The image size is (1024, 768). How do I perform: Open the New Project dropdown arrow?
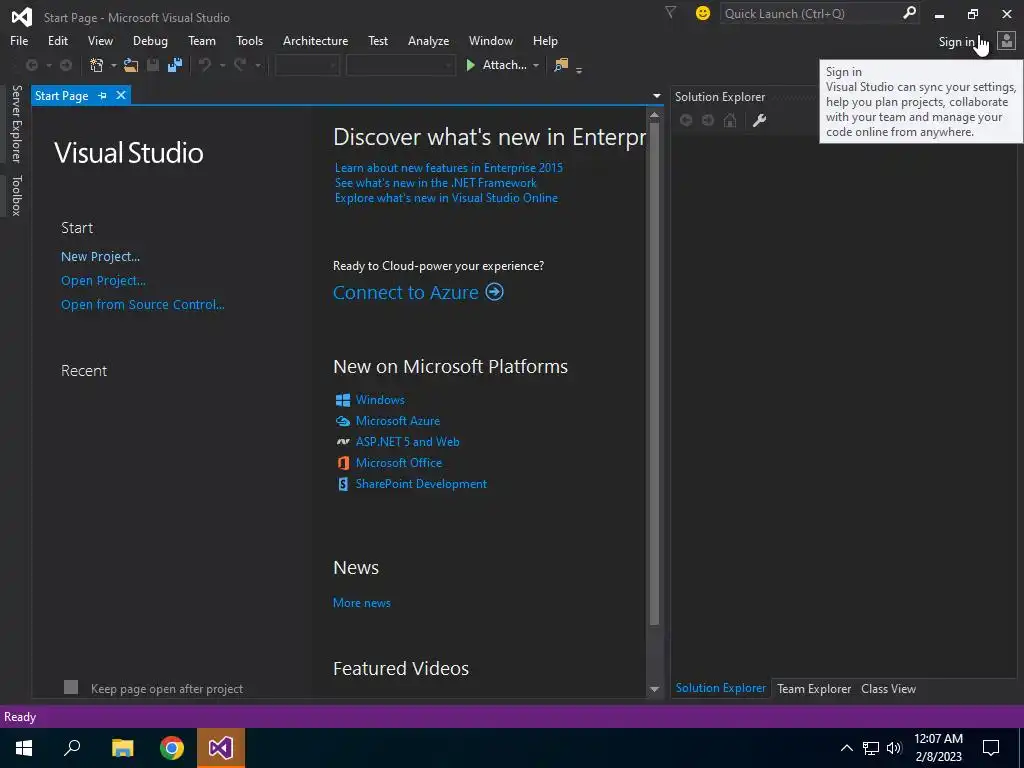pos(113,65)
